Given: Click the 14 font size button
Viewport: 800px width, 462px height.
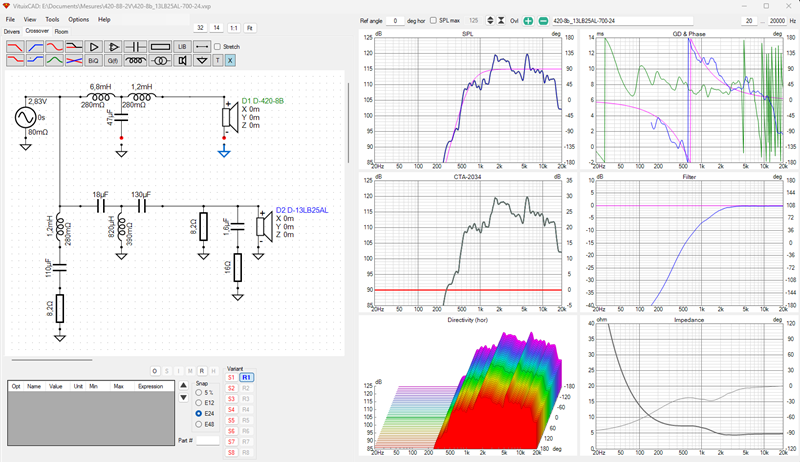Looking at the screenshot, I should pyautogui.click(x=217, y=28).
